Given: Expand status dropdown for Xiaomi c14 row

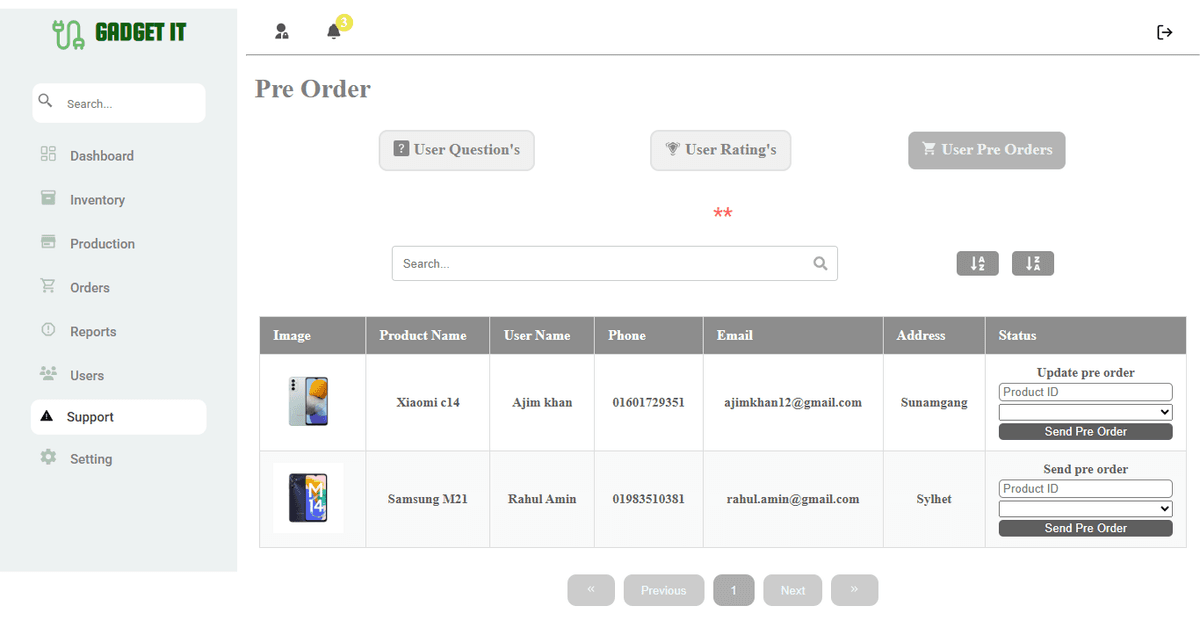Looking at the screenshot, I should tap(1085, 412).
